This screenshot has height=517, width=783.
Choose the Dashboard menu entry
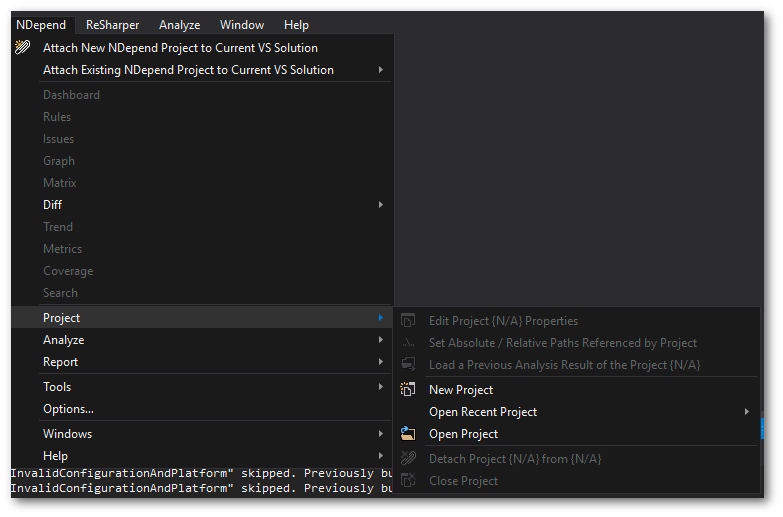click(202, 94)
